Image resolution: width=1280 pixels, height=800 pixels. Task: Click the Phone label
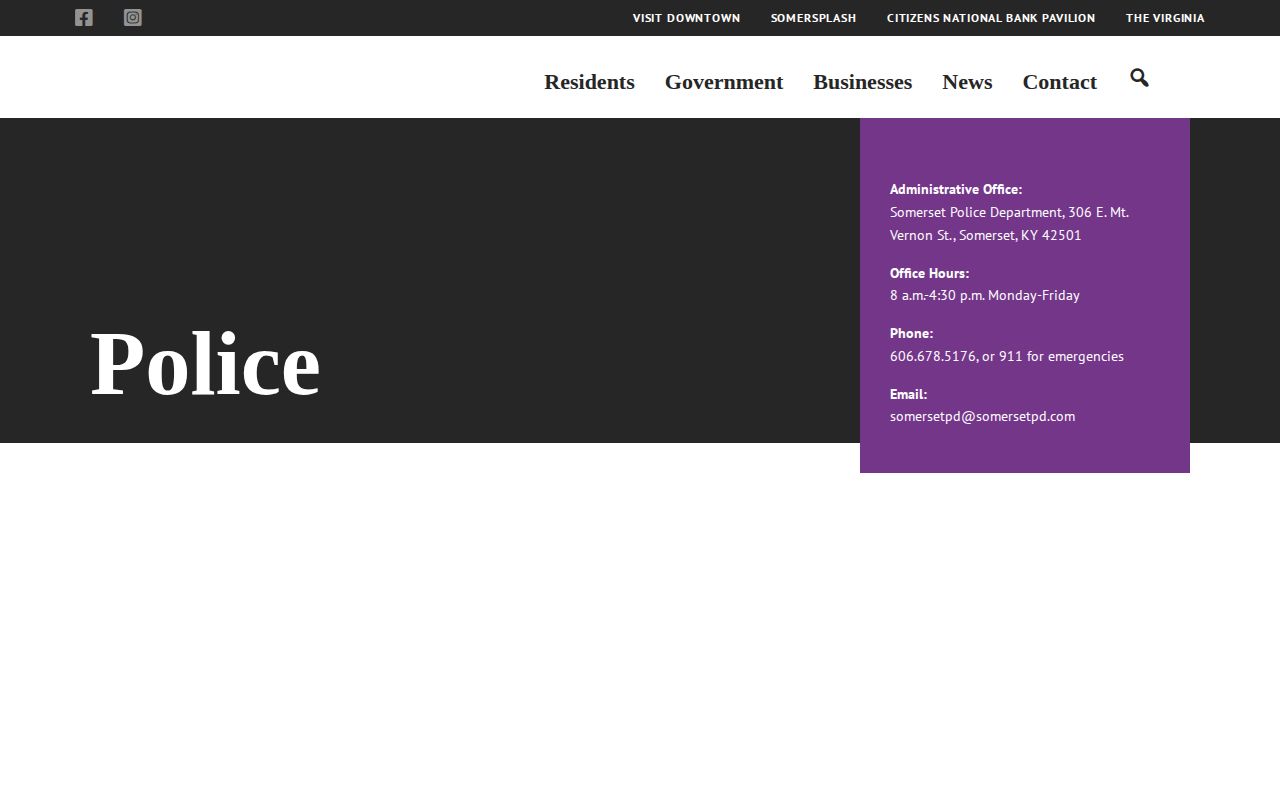click(911, 333)
